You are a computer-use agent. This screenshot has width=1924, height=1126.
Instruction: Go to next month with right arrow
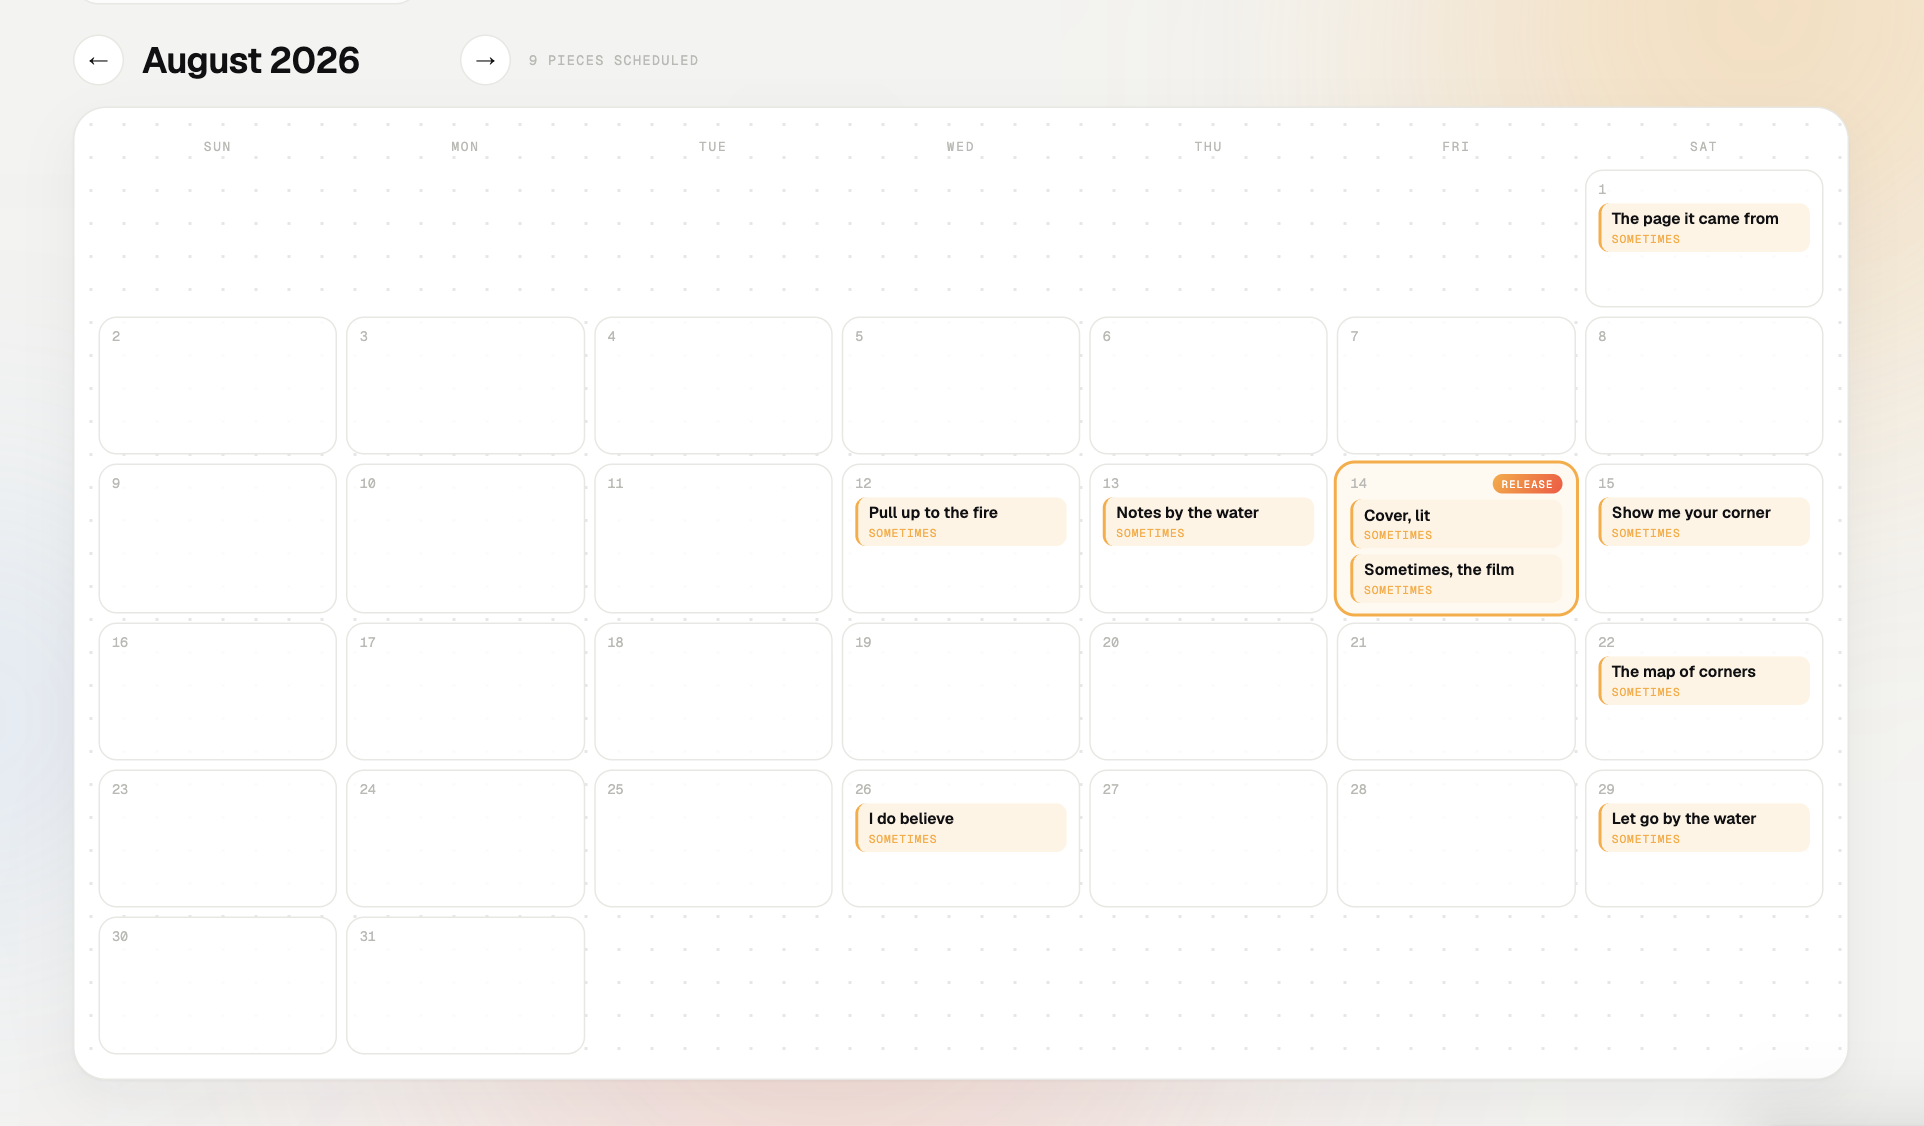(485, 60)
